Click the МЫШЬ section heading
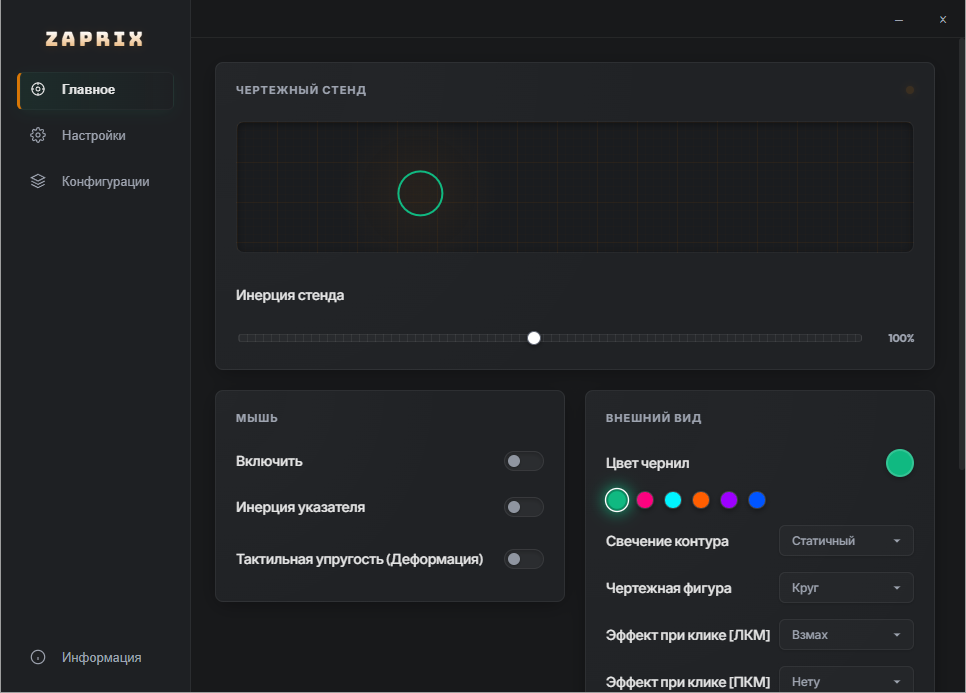Viewport: 966px width, 693px height. 256,418
